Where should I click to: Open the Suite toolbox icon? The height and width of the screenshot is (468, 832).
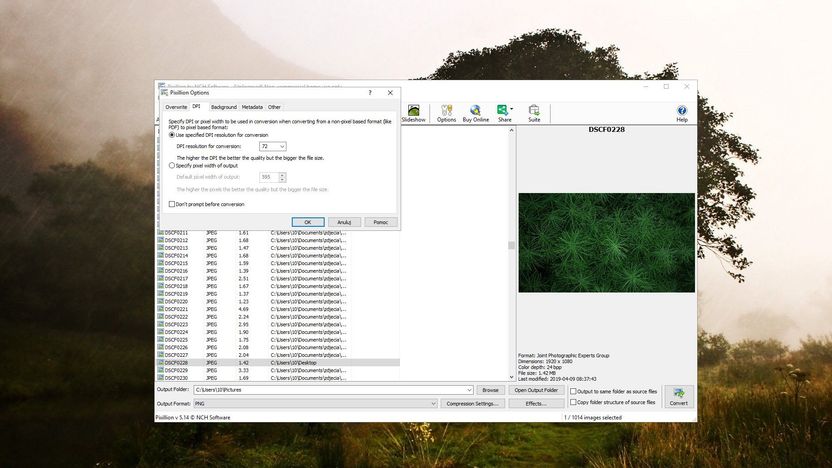(x=534, y=110)
